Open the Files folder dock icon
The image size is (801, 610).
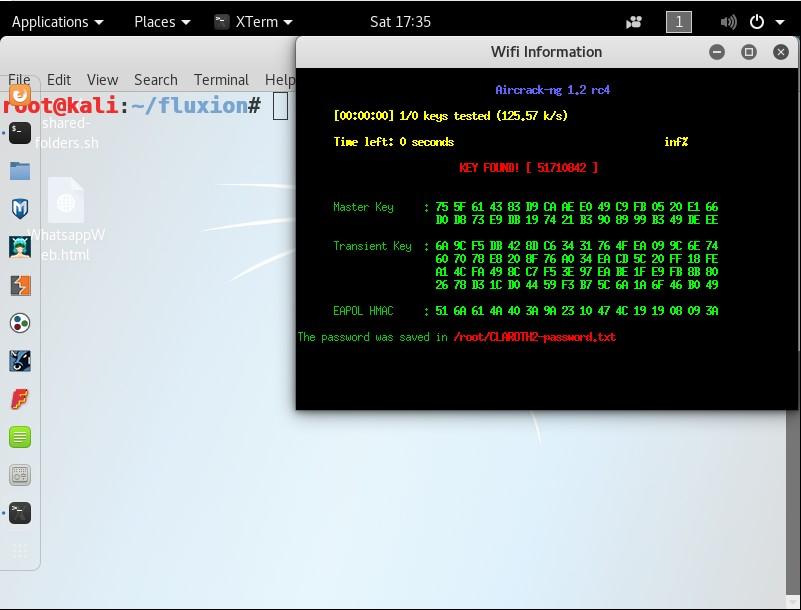(20, 171)
